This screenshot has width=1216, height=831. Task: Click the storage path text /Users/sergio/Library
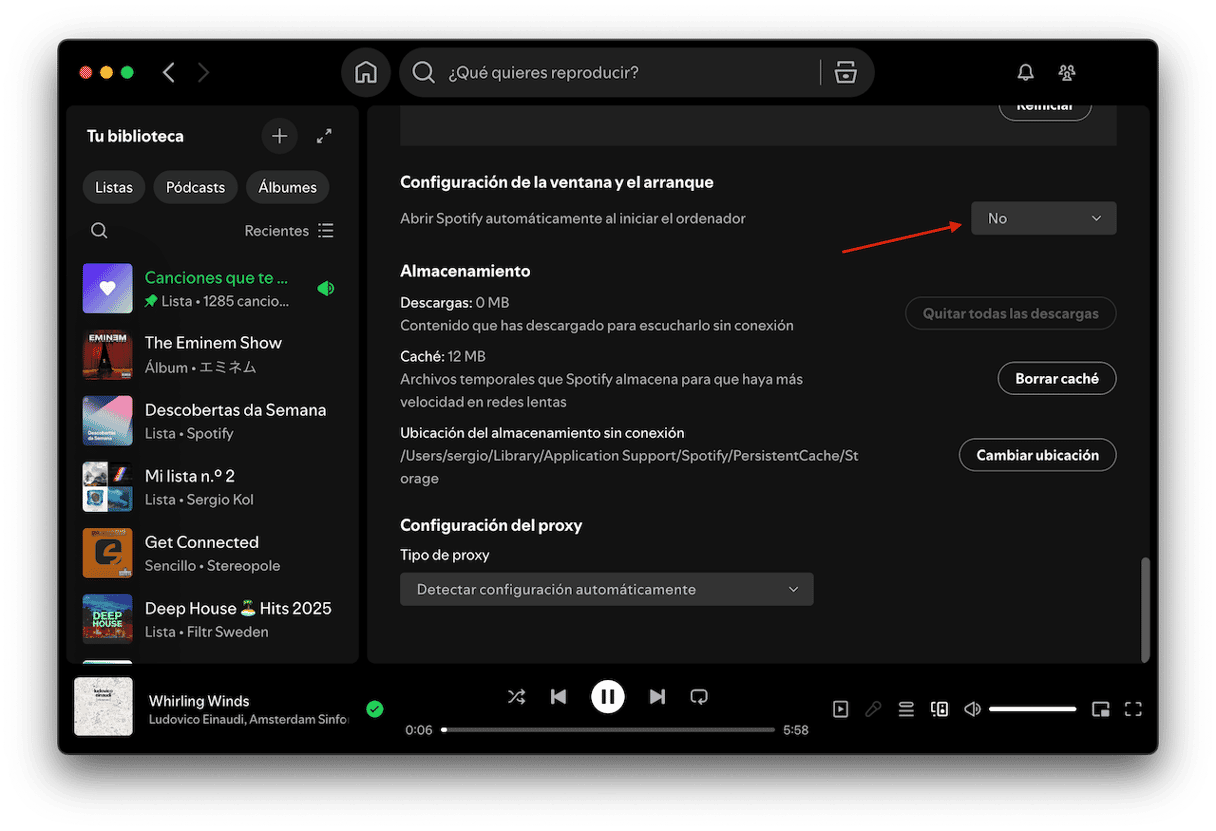pyautogui.click(x=629, y=467)
